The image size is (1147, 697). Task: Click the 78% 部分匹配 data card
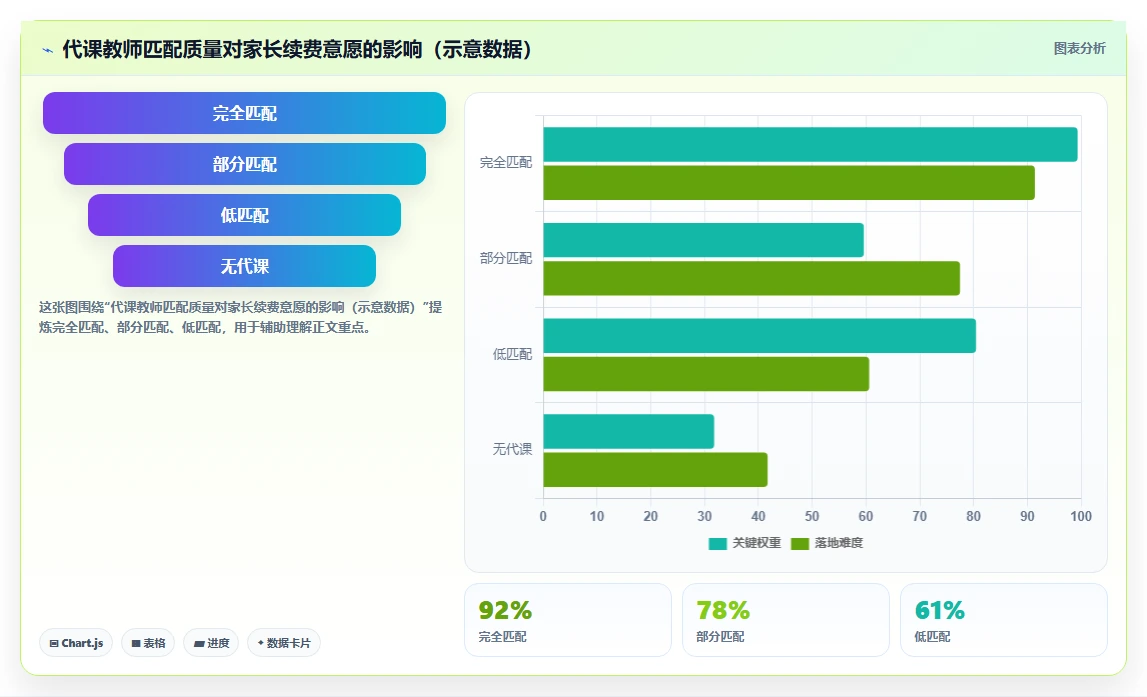[786, 620]
